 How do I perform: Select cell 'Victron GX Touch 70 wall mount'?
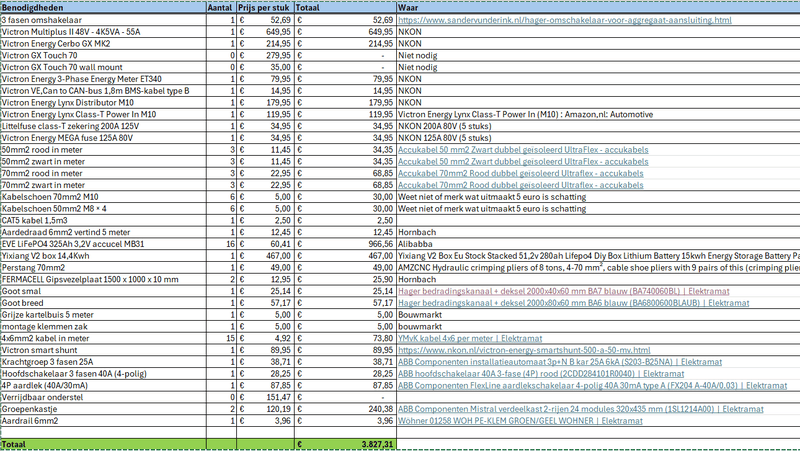(x=104, y=67)
